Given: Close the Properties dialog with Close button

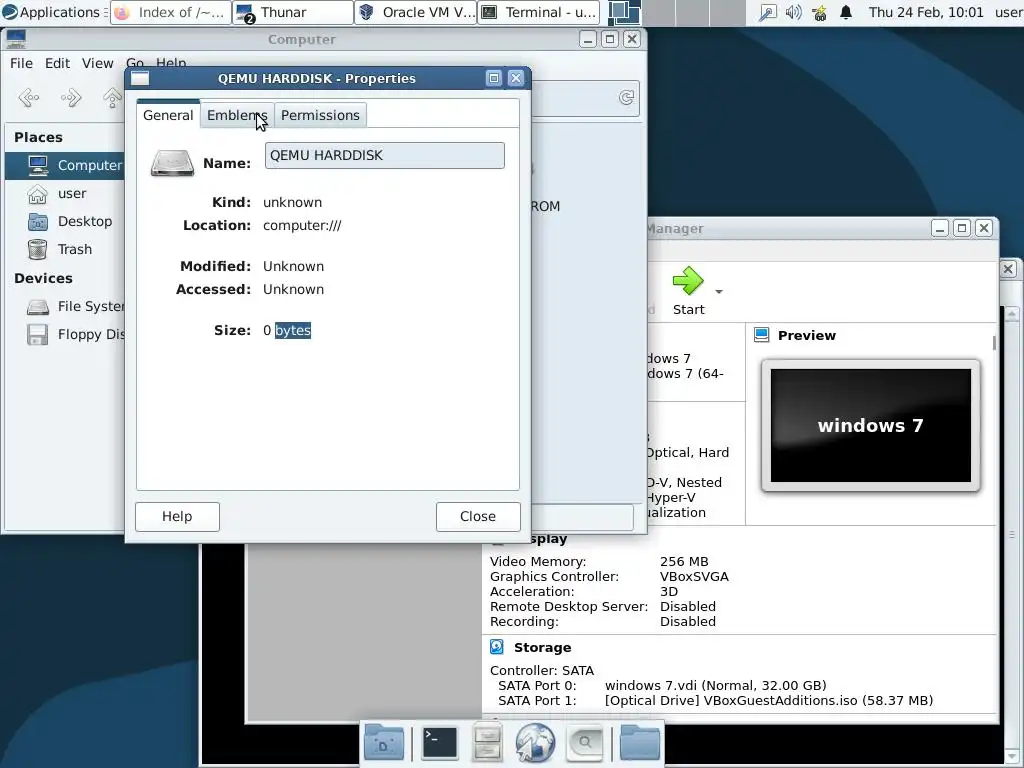Looking at the screenshot, I should (478, 517).
